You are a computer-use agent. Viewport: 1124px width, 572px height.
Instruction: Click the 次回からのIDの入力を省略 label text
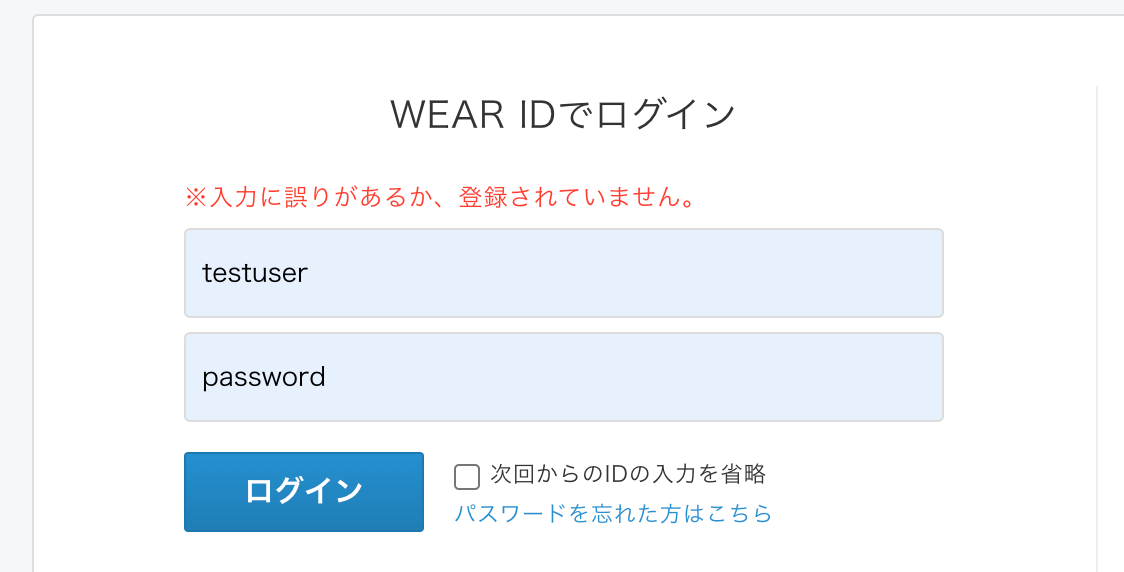click(628, 474)
